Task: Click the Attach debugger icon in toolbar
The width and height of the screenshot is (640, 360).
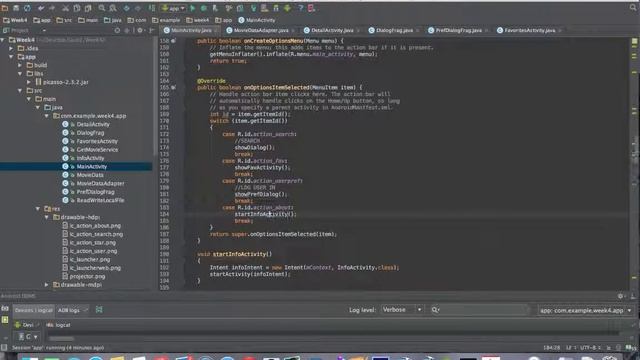Action: tap(215, 8)
